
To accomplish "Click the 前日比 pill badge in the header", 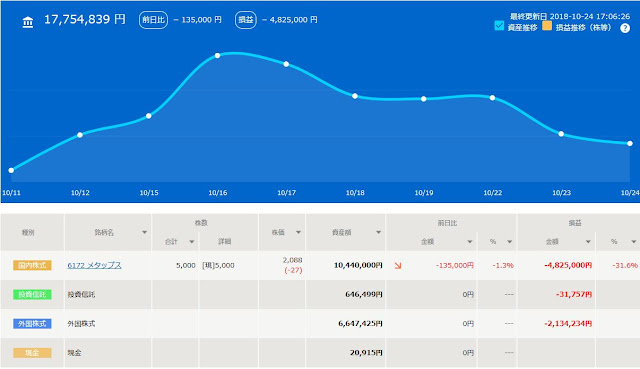I will click(153, 20).
